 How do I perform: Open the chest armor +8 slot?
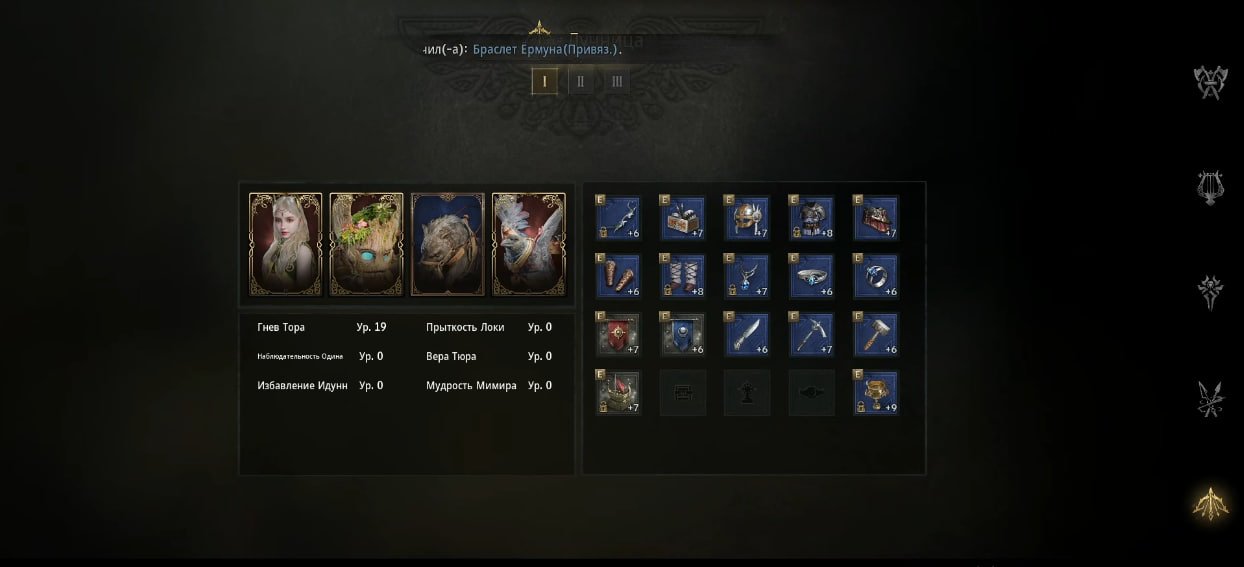pos(812,218)
